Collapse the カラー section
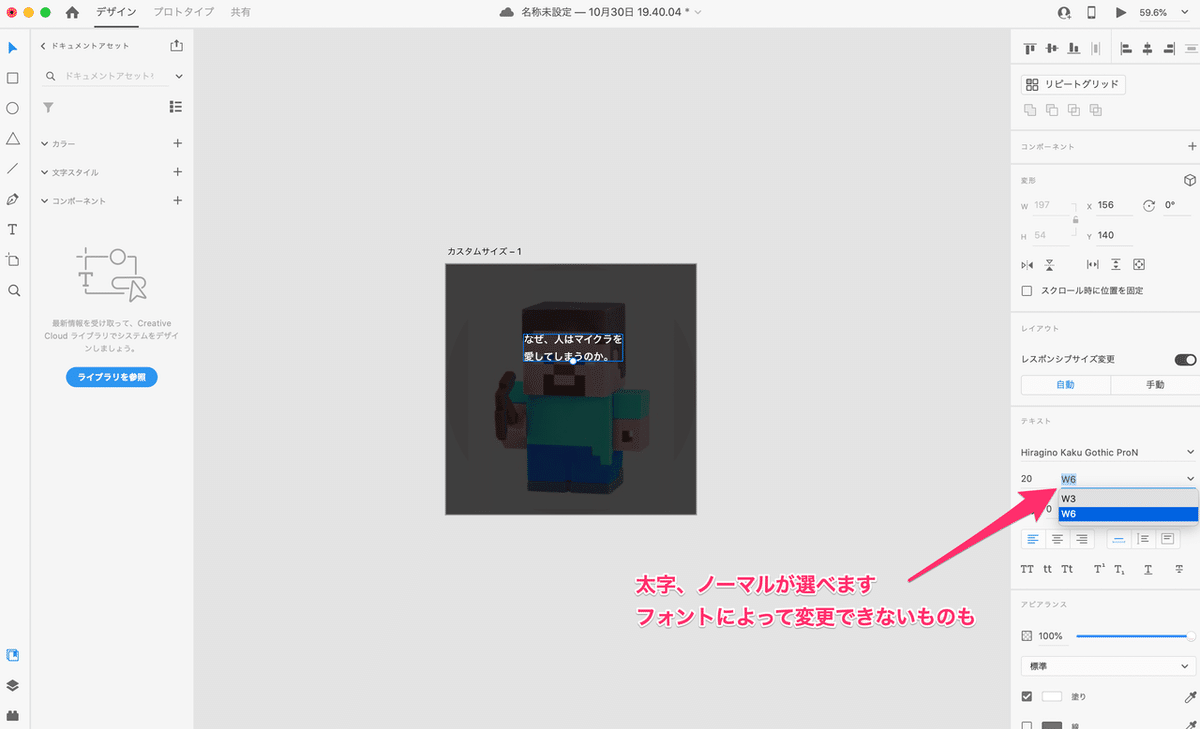 (x=42, y=143)
